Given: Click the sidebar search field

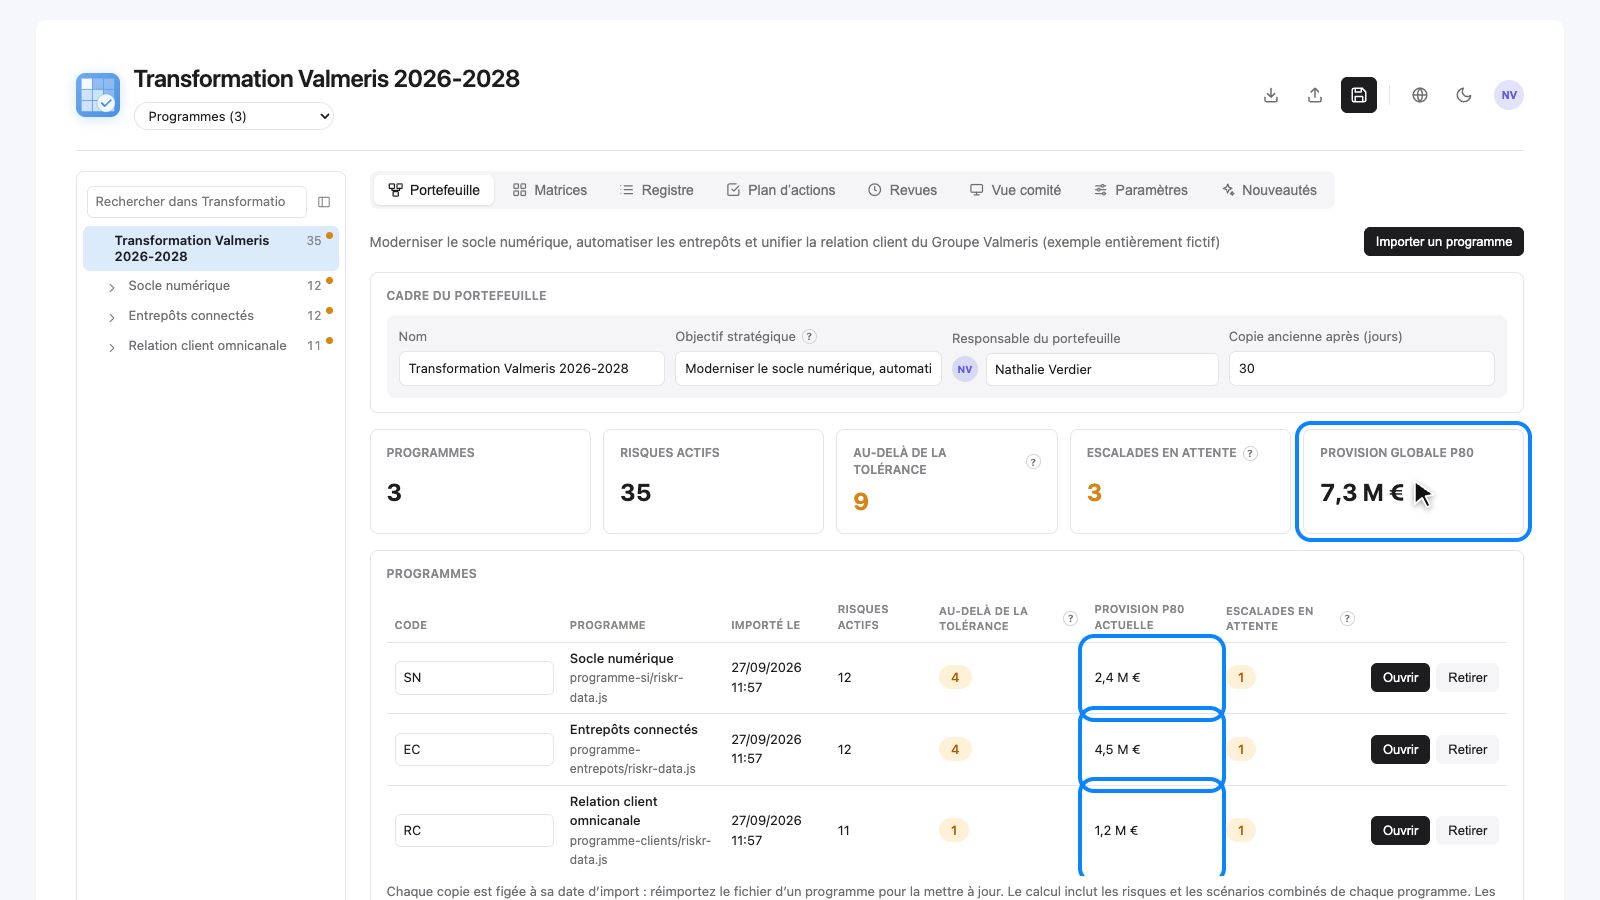Looking at the screenshot, I should click(197, 202).
